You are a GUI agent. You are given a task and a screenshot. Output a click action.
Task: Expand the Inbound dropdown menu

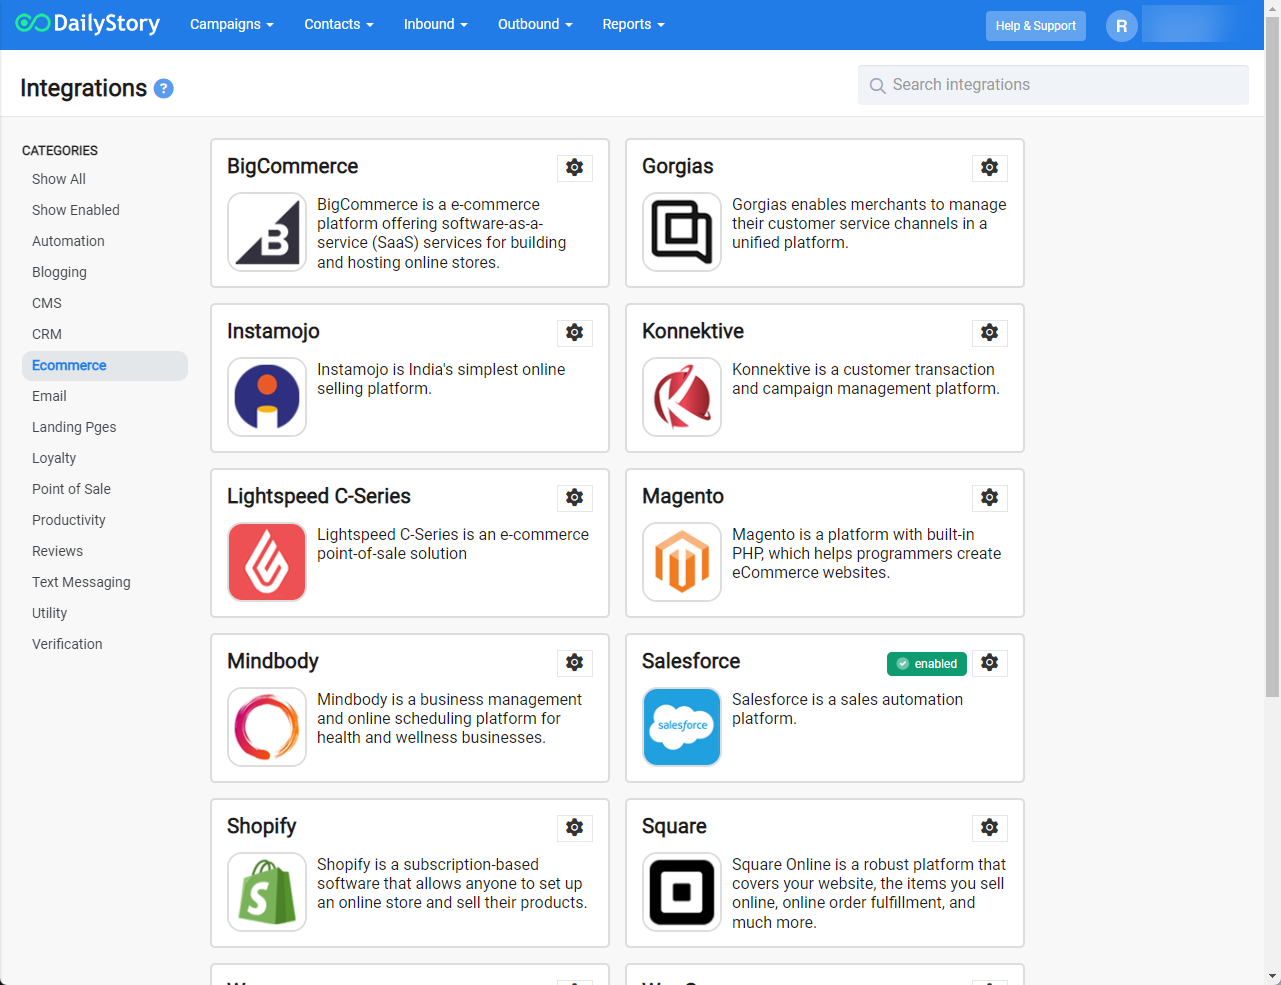[x=436, y=25]
